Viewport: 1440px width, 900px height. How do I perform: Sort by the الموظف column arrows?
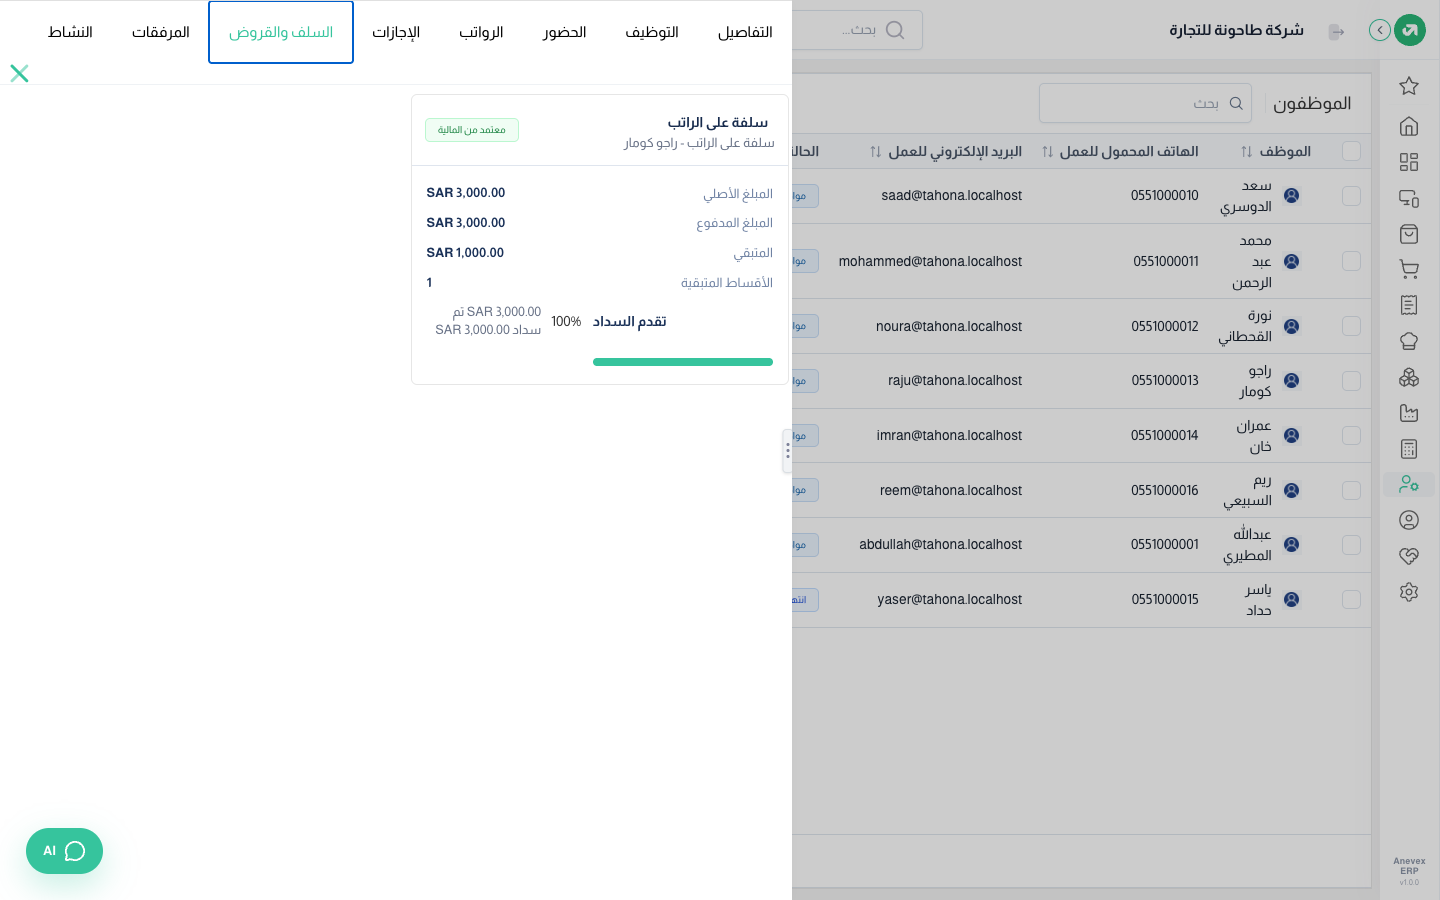1246,152
